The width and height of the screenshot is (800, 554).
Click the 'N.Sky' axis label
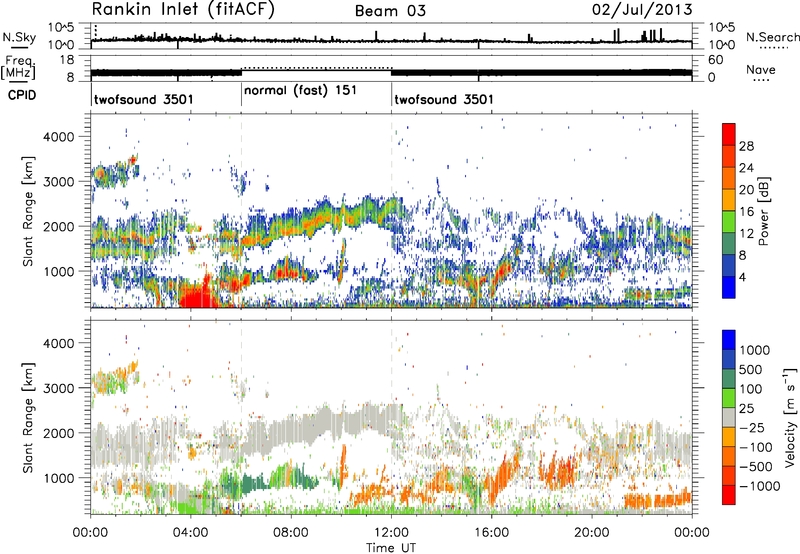click(19, 38)
